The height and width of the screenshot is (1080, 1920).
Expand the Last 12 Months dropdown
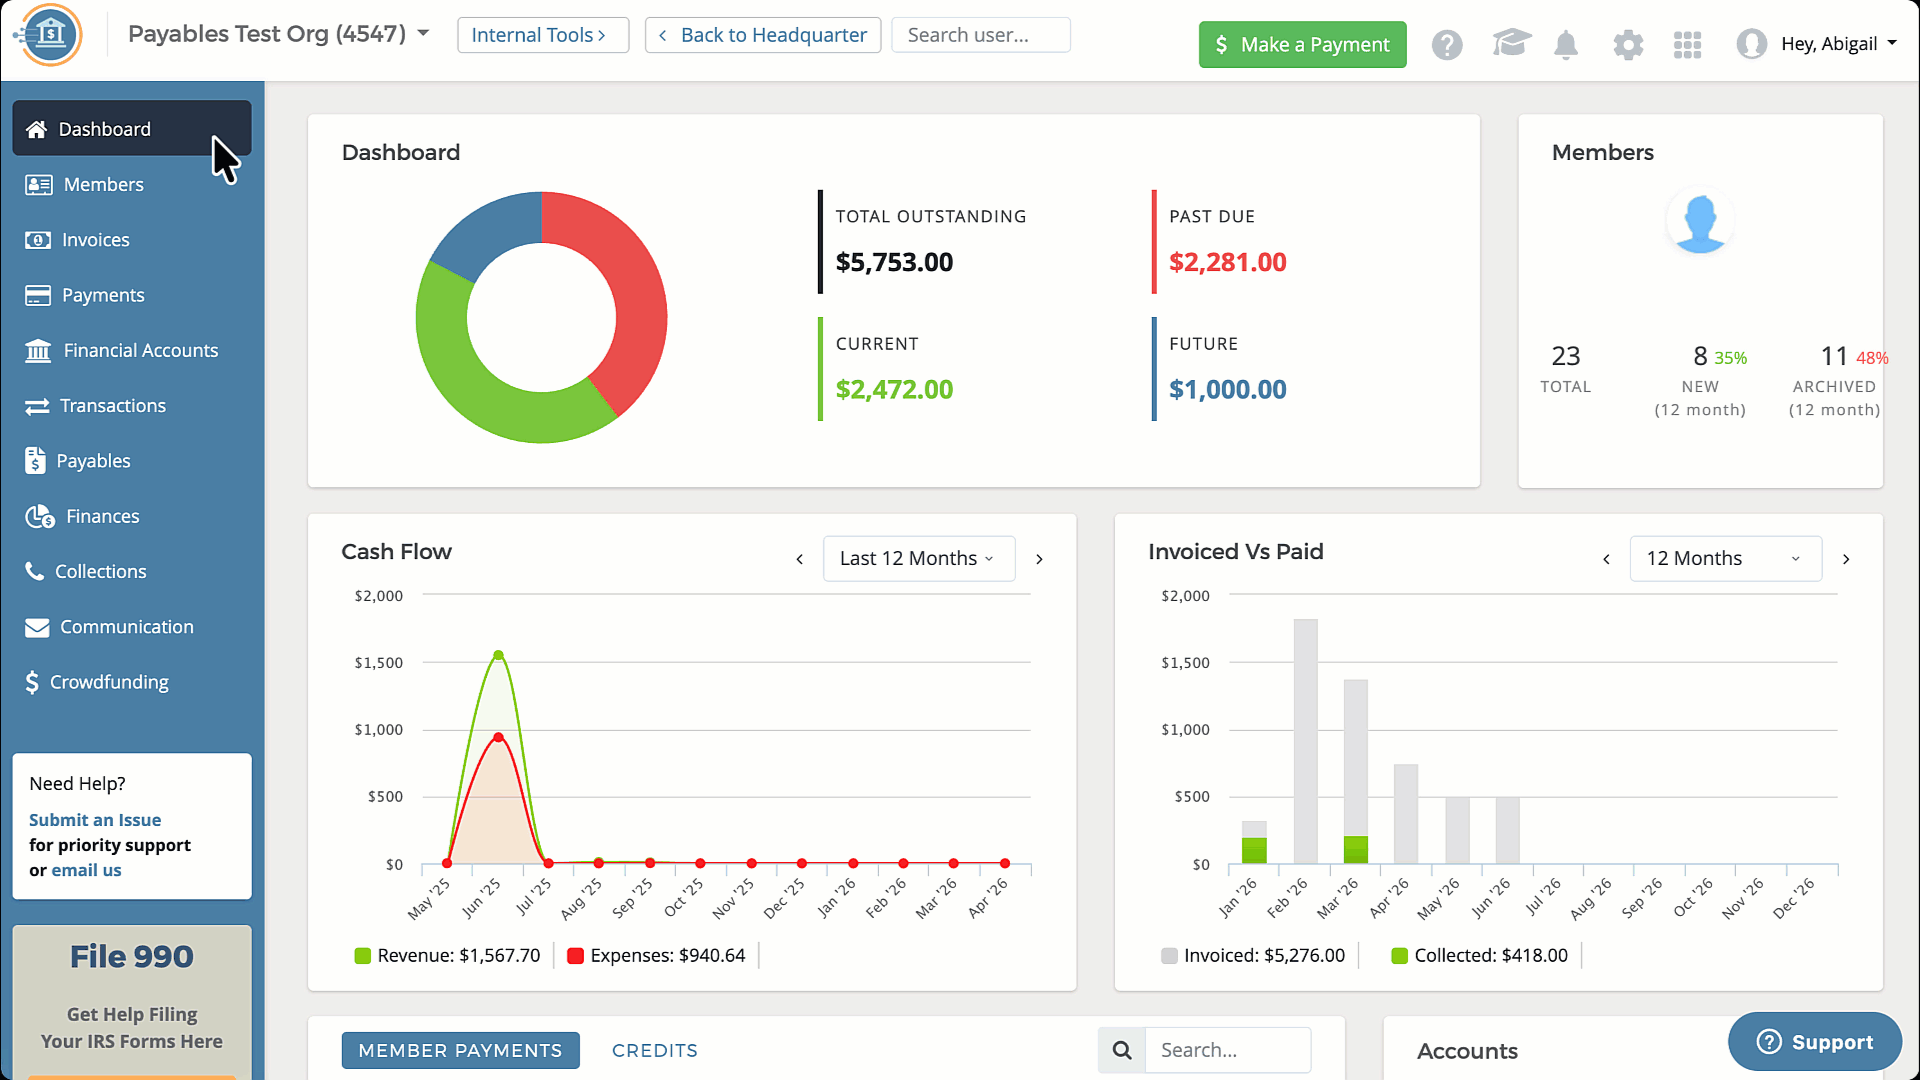pyautogui.click(x=918, y=559)
